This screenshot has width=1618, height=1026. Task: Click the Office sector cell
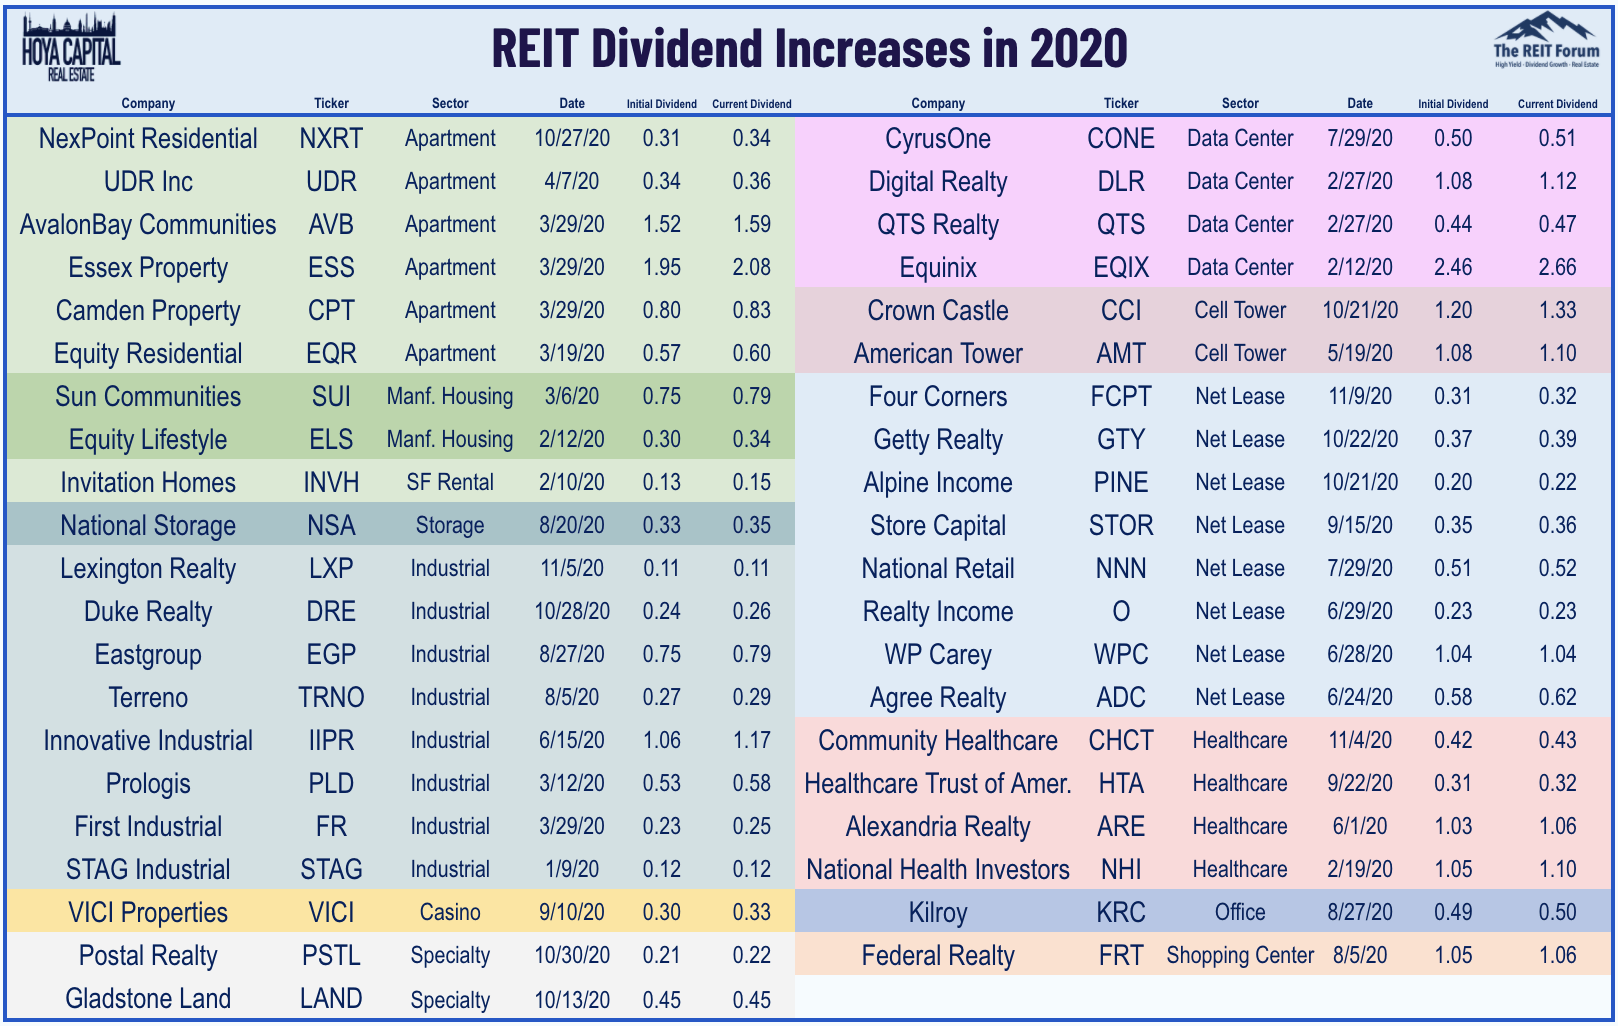1240,913
